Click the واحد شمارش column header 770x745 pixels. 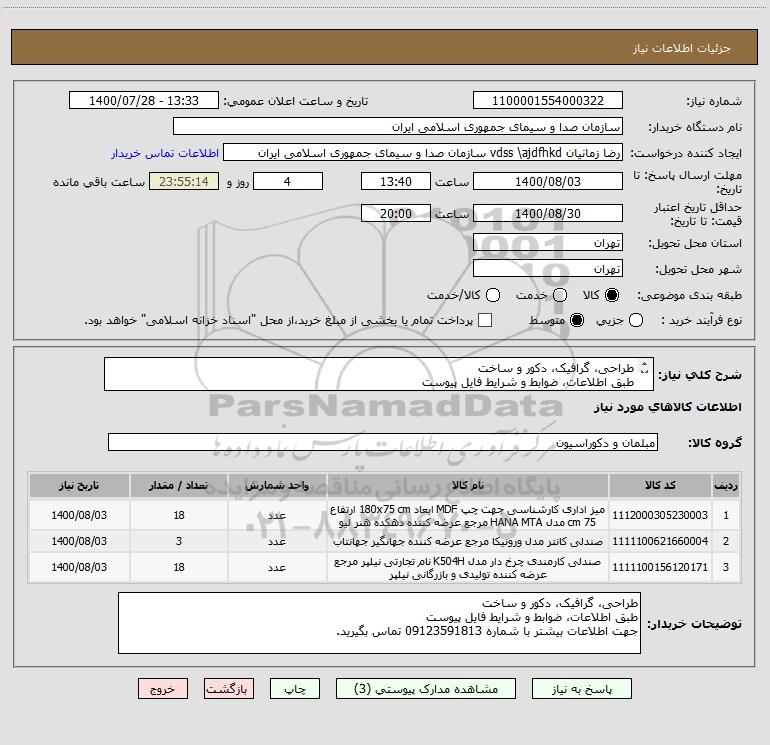pos(276,486)
